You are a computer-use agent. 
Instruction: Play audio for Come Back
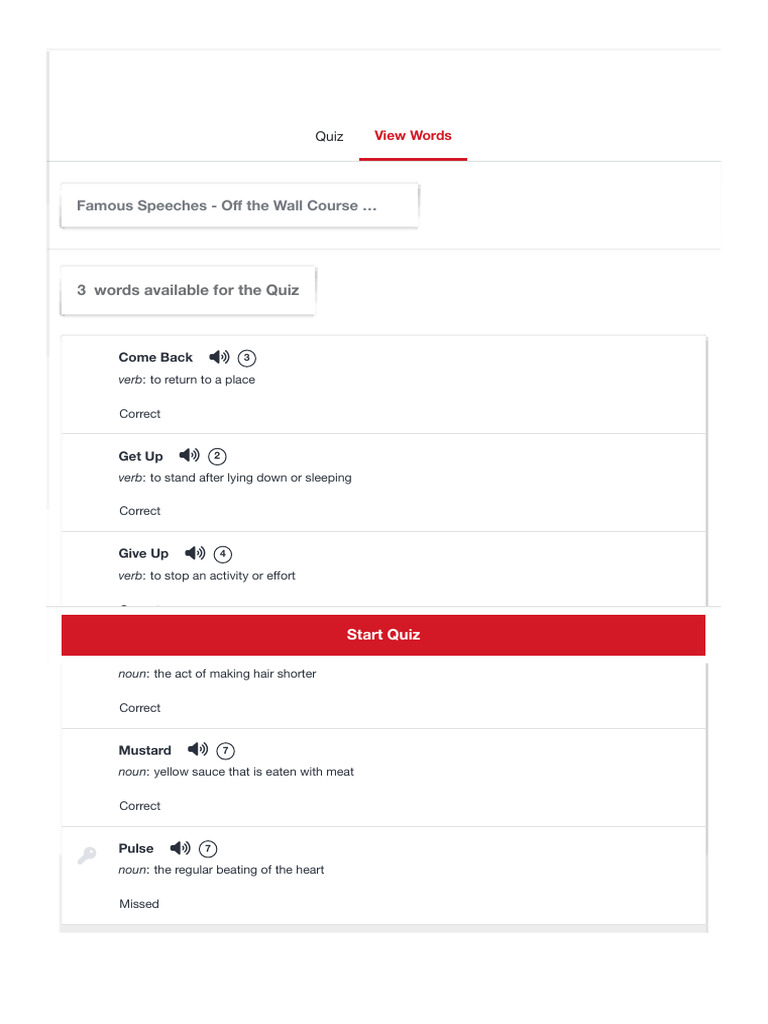point(219,357)
